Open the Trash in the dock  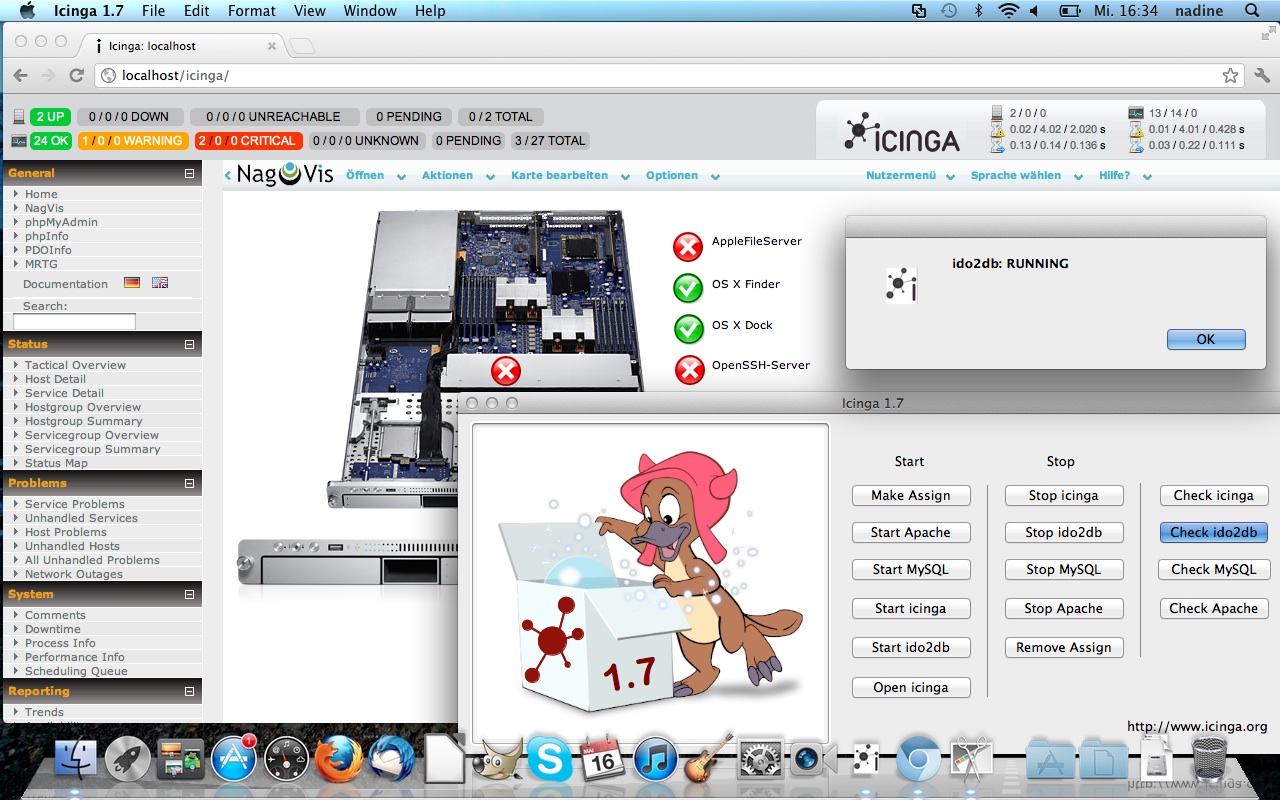point(1210,758)
